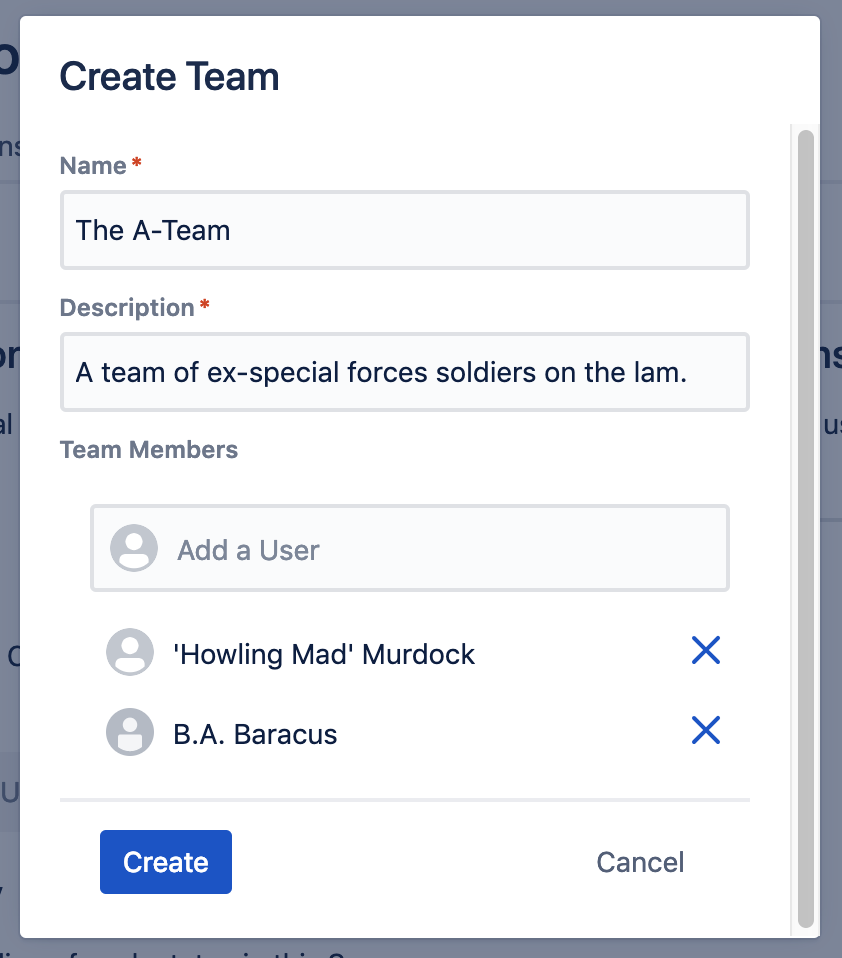The image size is (842, 958).
Task: Click the required asterisk next to Name
Action: (x=137, y=163)
